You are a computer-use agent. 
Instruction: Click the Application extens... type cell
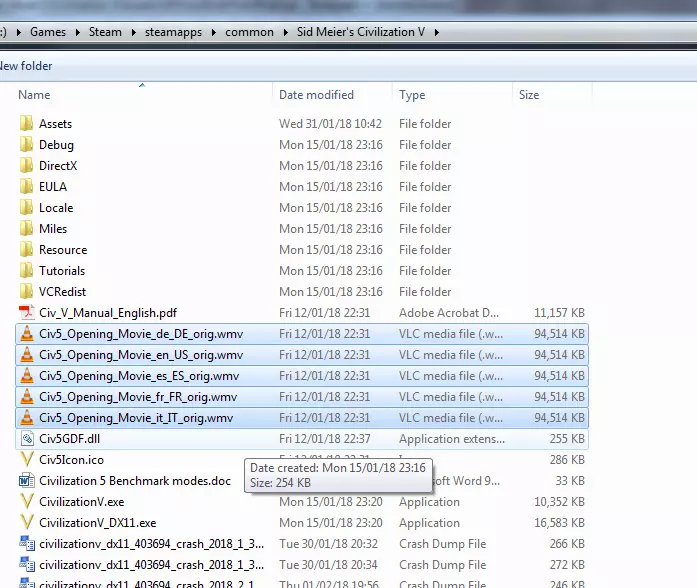click(x=452, y=439)
